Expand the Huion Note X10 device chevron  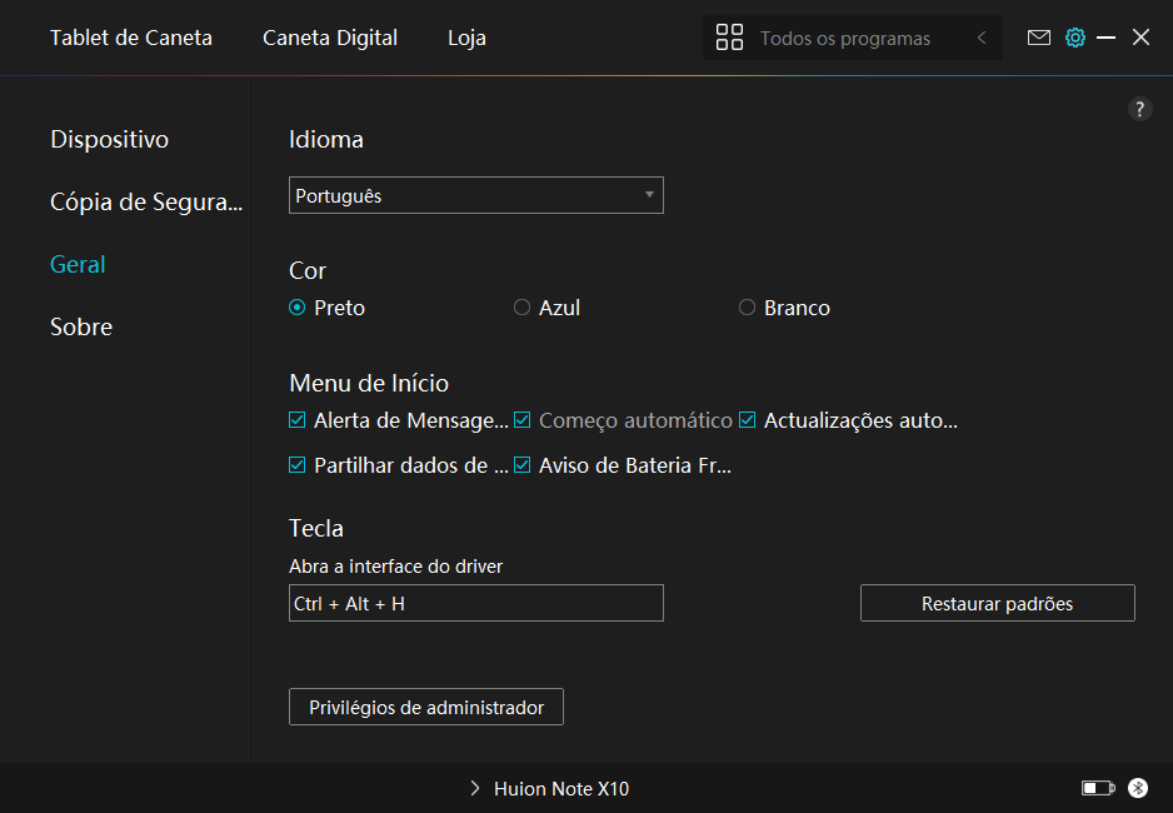475,789
